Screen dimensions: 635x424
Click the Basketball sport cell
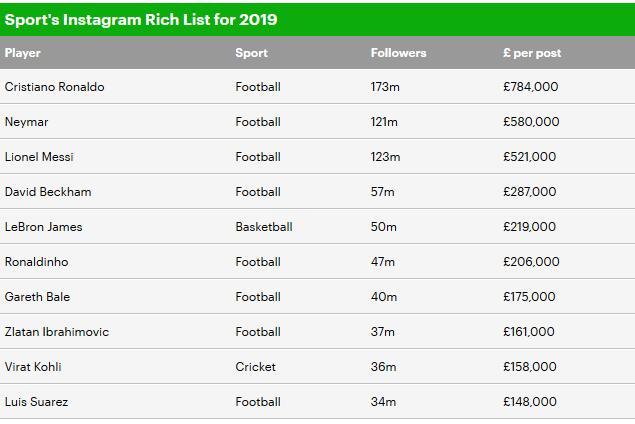tap(264, 227)
